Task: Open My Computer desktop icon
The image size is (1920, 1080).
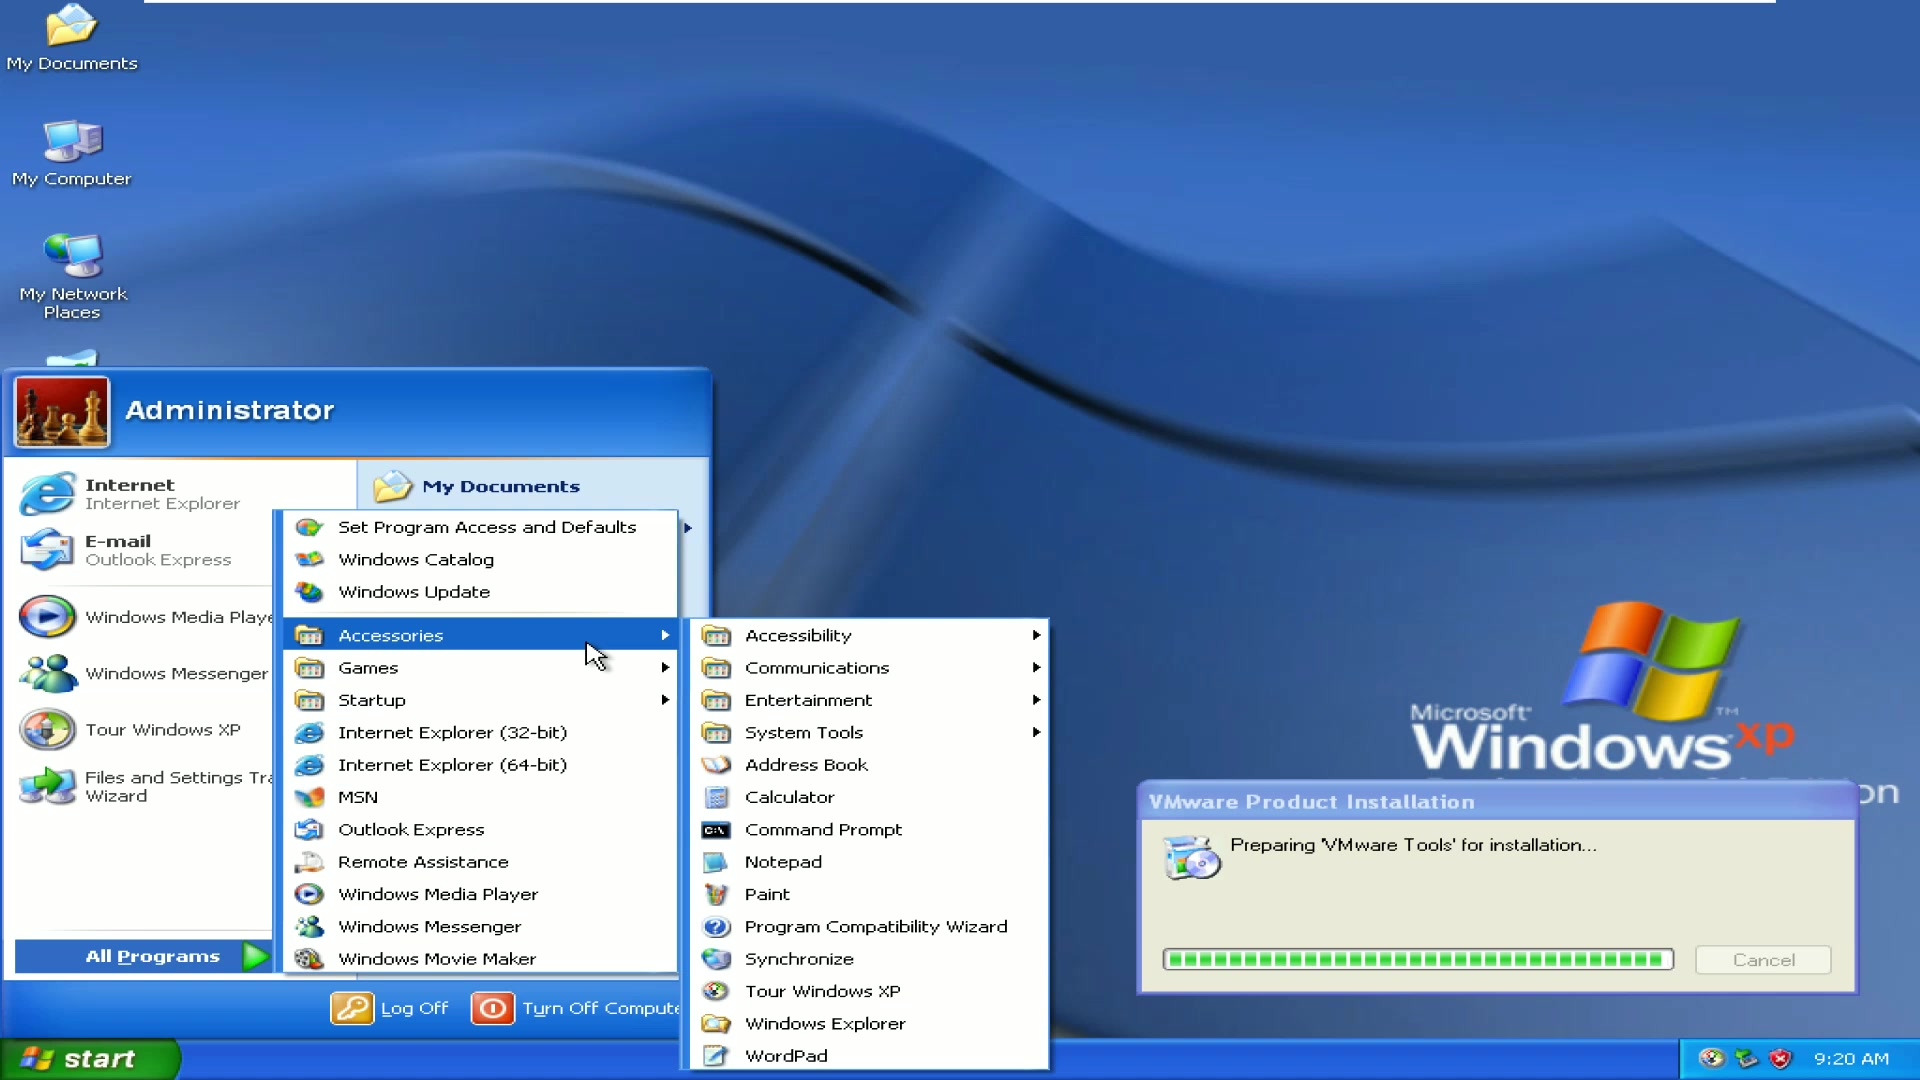Action: click(71, 153)
